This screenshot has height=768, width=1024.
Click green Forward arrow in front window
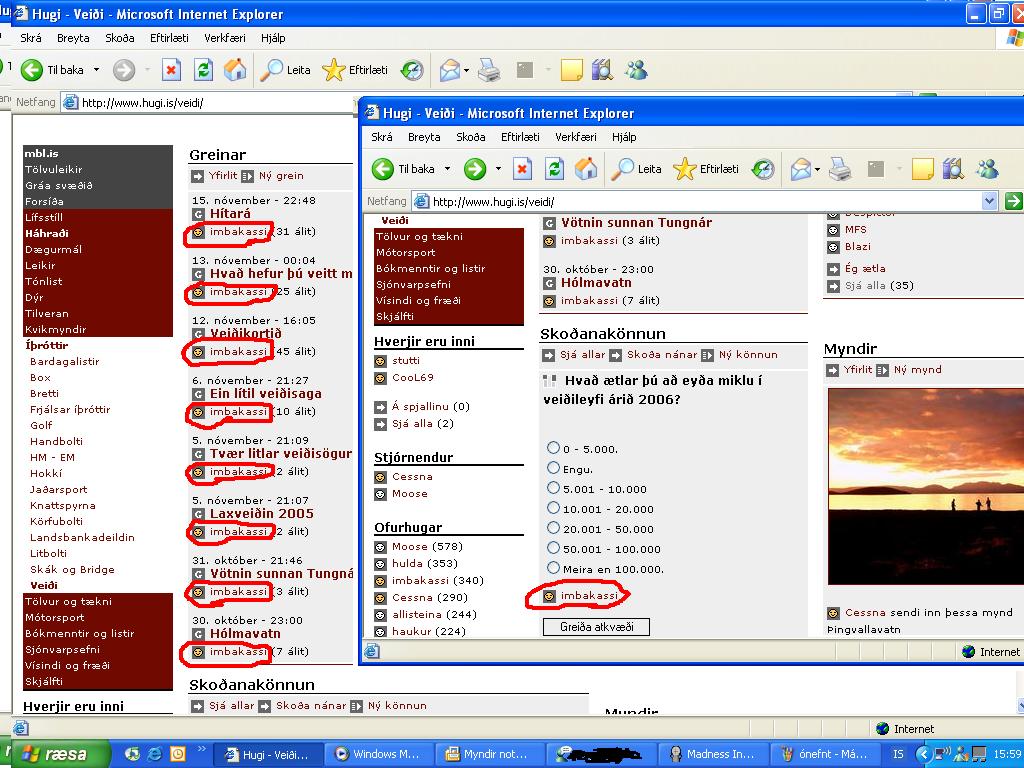[x=475, y=169]
